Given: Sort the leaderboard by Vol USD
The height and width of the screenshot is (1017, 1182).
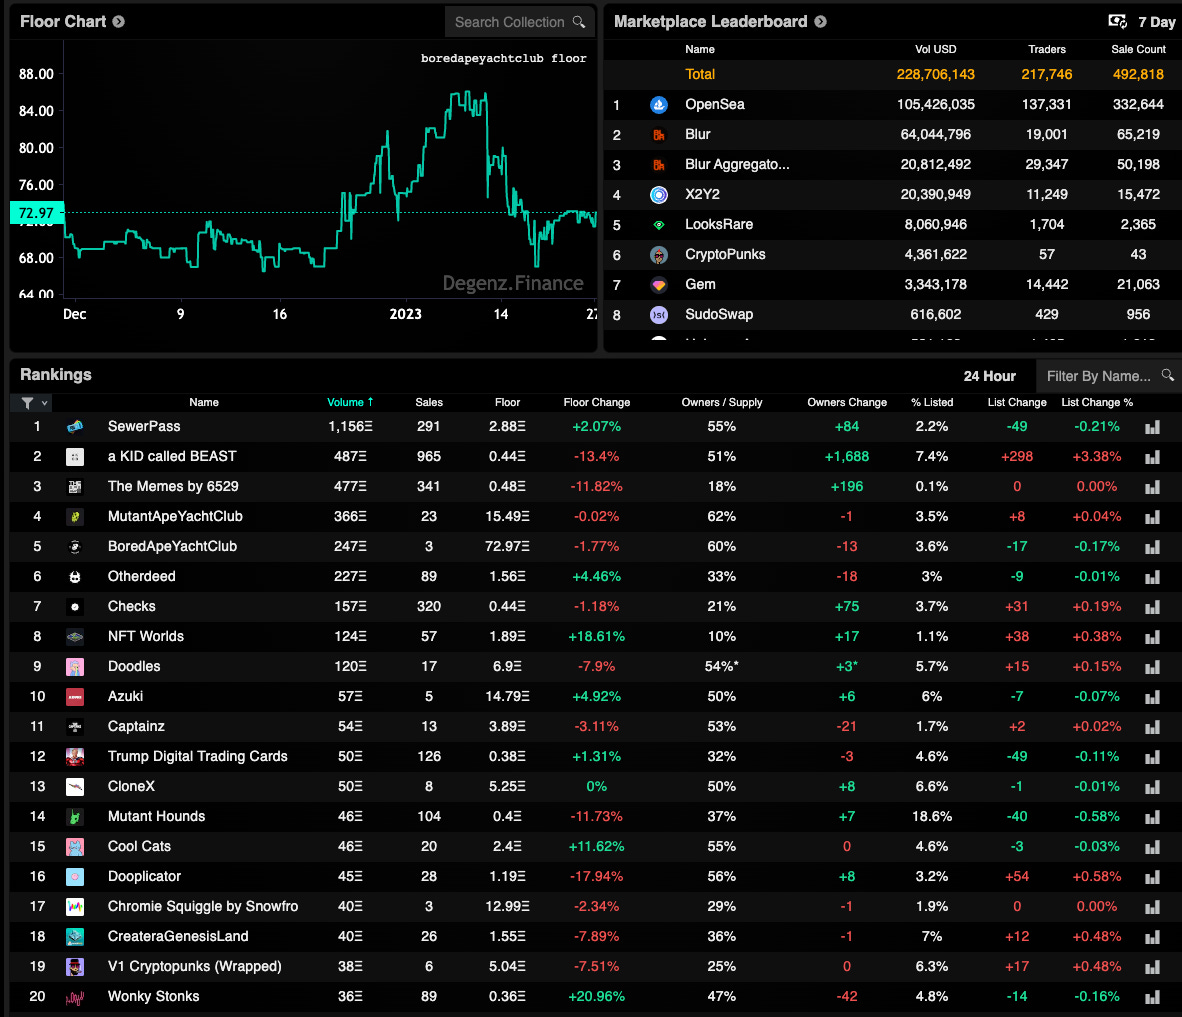Looking at the screenshot, I should coord(935,49).
